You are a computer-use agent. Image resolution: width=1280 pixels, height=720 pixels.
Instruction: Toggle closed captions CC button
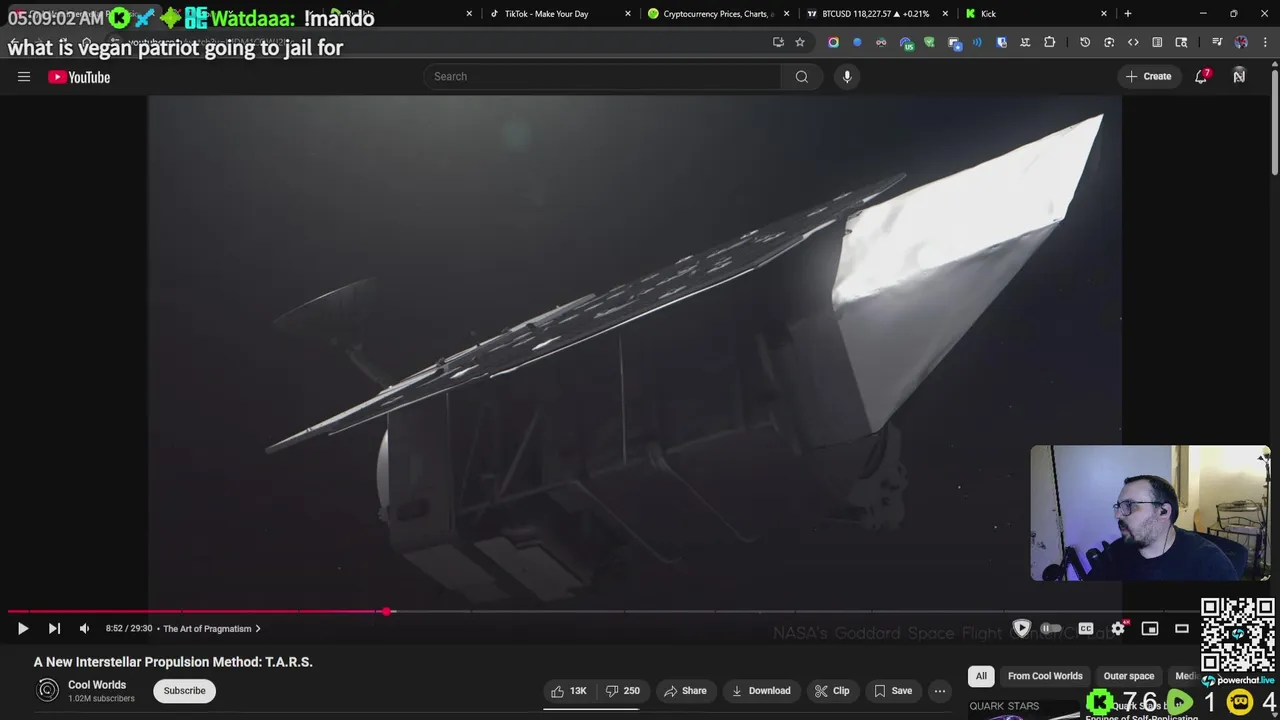tap(1085, 629)
